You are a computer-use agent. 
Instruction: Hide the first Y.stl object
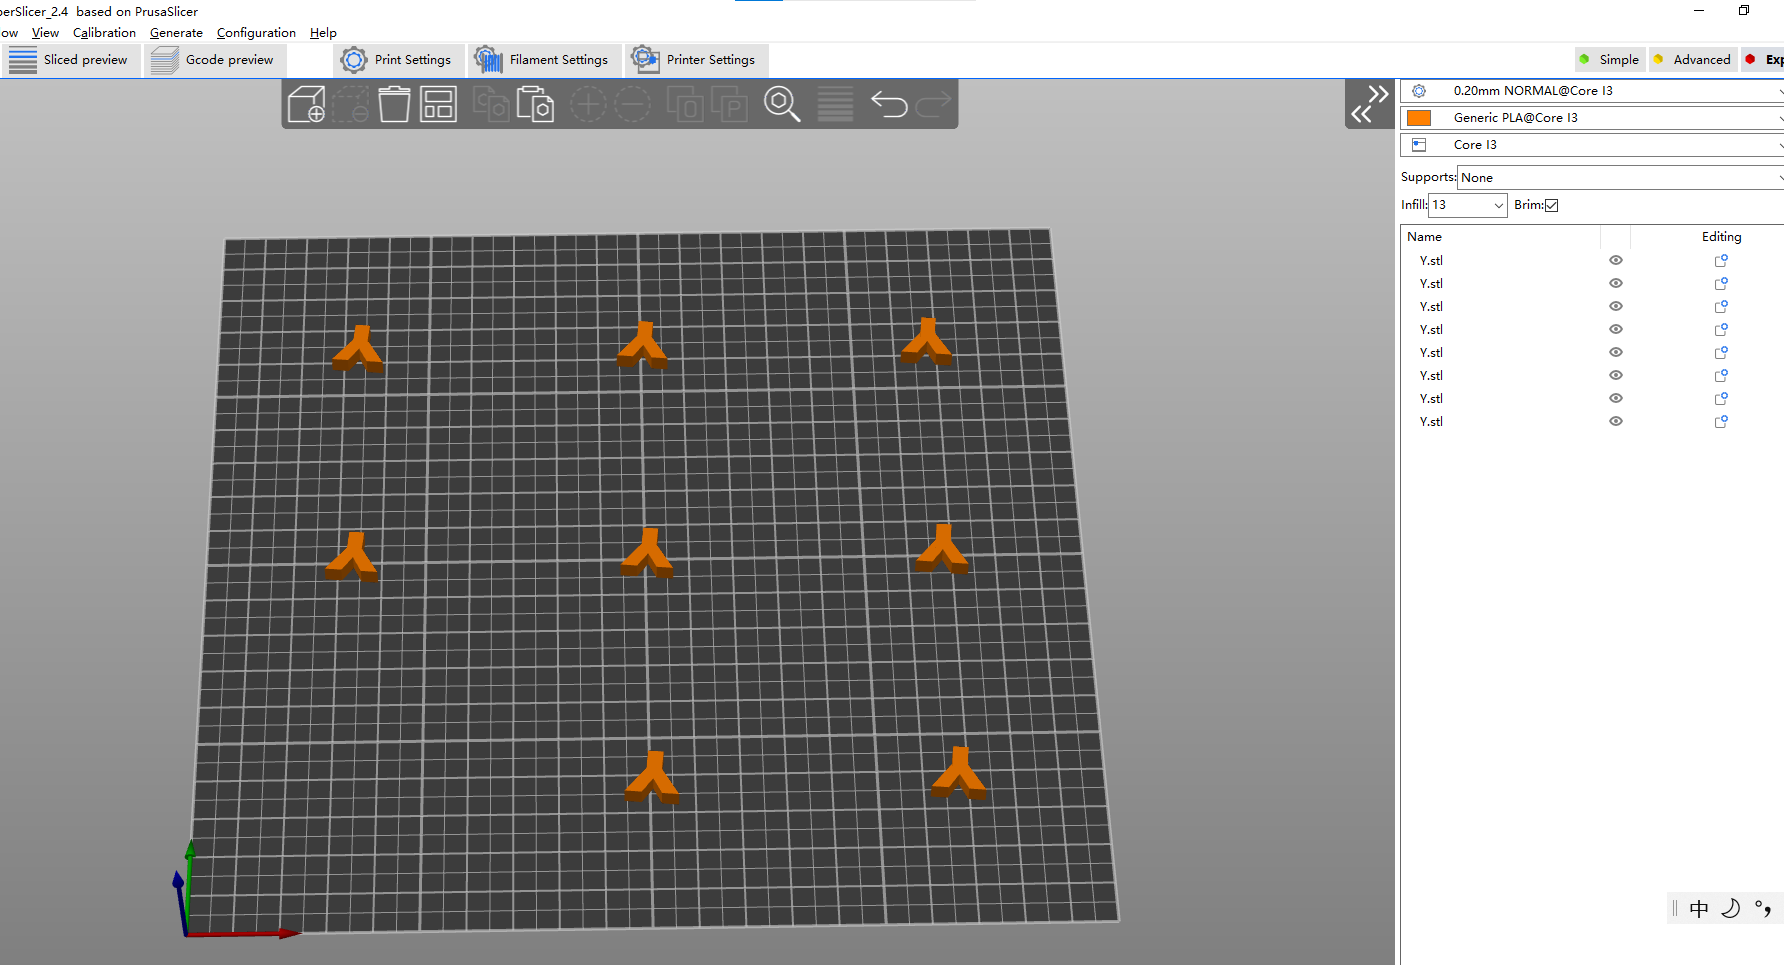(x=1615, y=260)
